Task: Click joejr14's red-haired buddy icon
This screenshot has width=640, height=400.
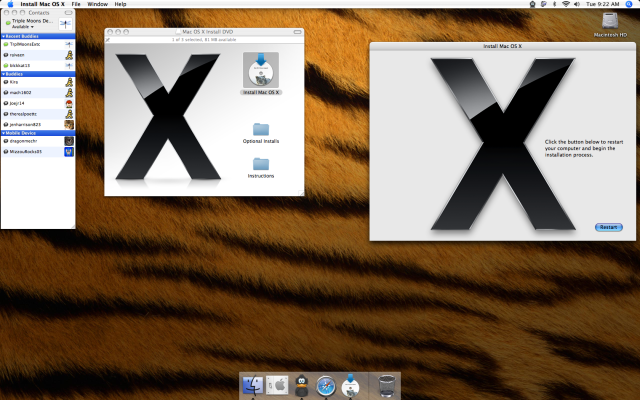Action: pos(69,103)
